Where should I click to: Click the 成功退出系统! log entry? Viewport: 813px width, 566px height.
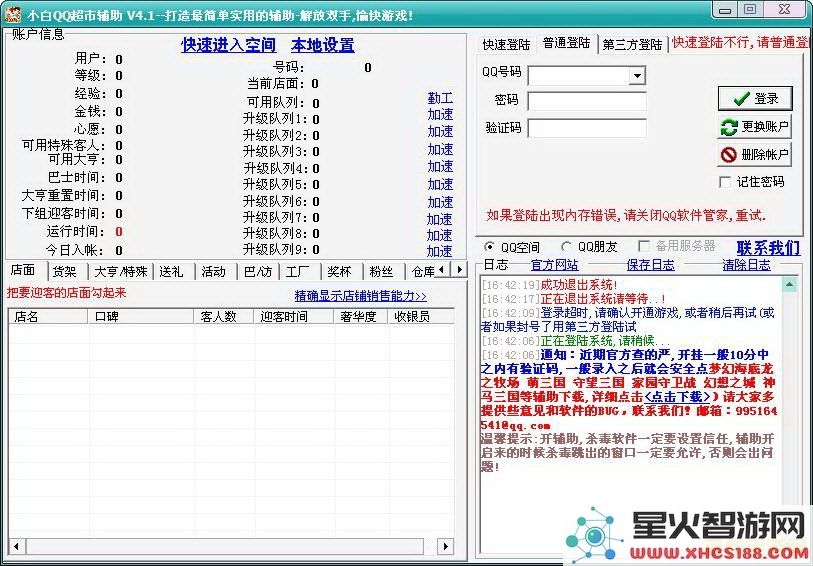(579, 285)
